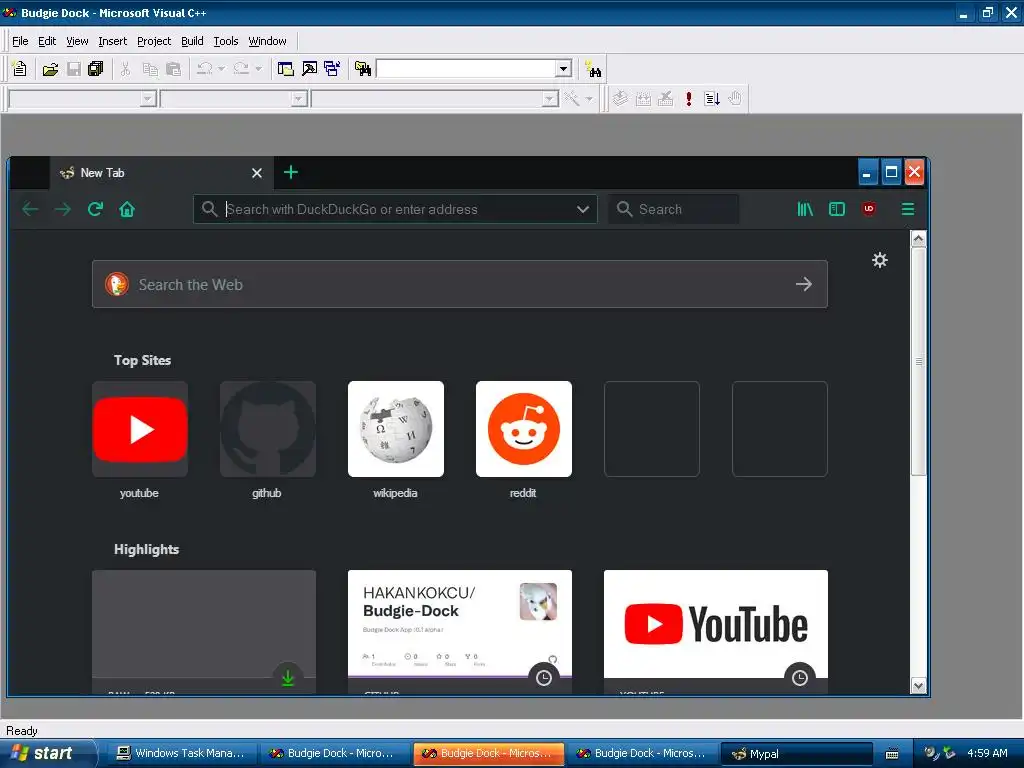Switch to Windows Task Manager taskbar item
The width and height of the screenshot is (1024, 768).
tap(181, 754)
